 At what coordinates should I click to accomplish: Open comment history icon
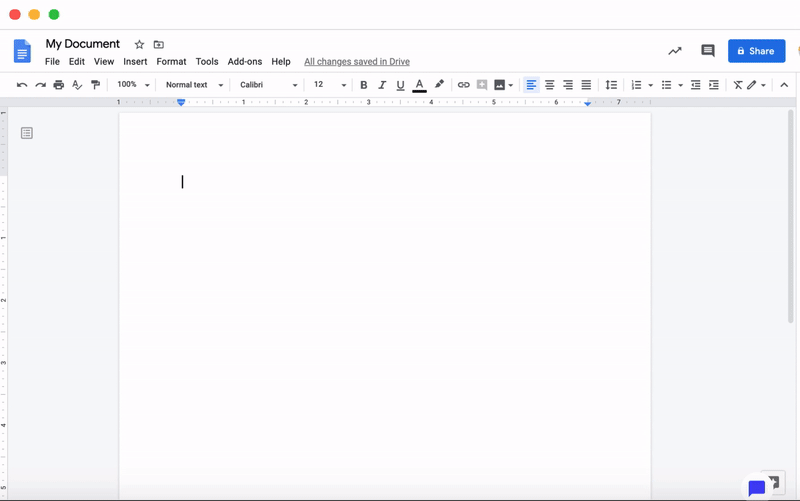coord(707,51)
